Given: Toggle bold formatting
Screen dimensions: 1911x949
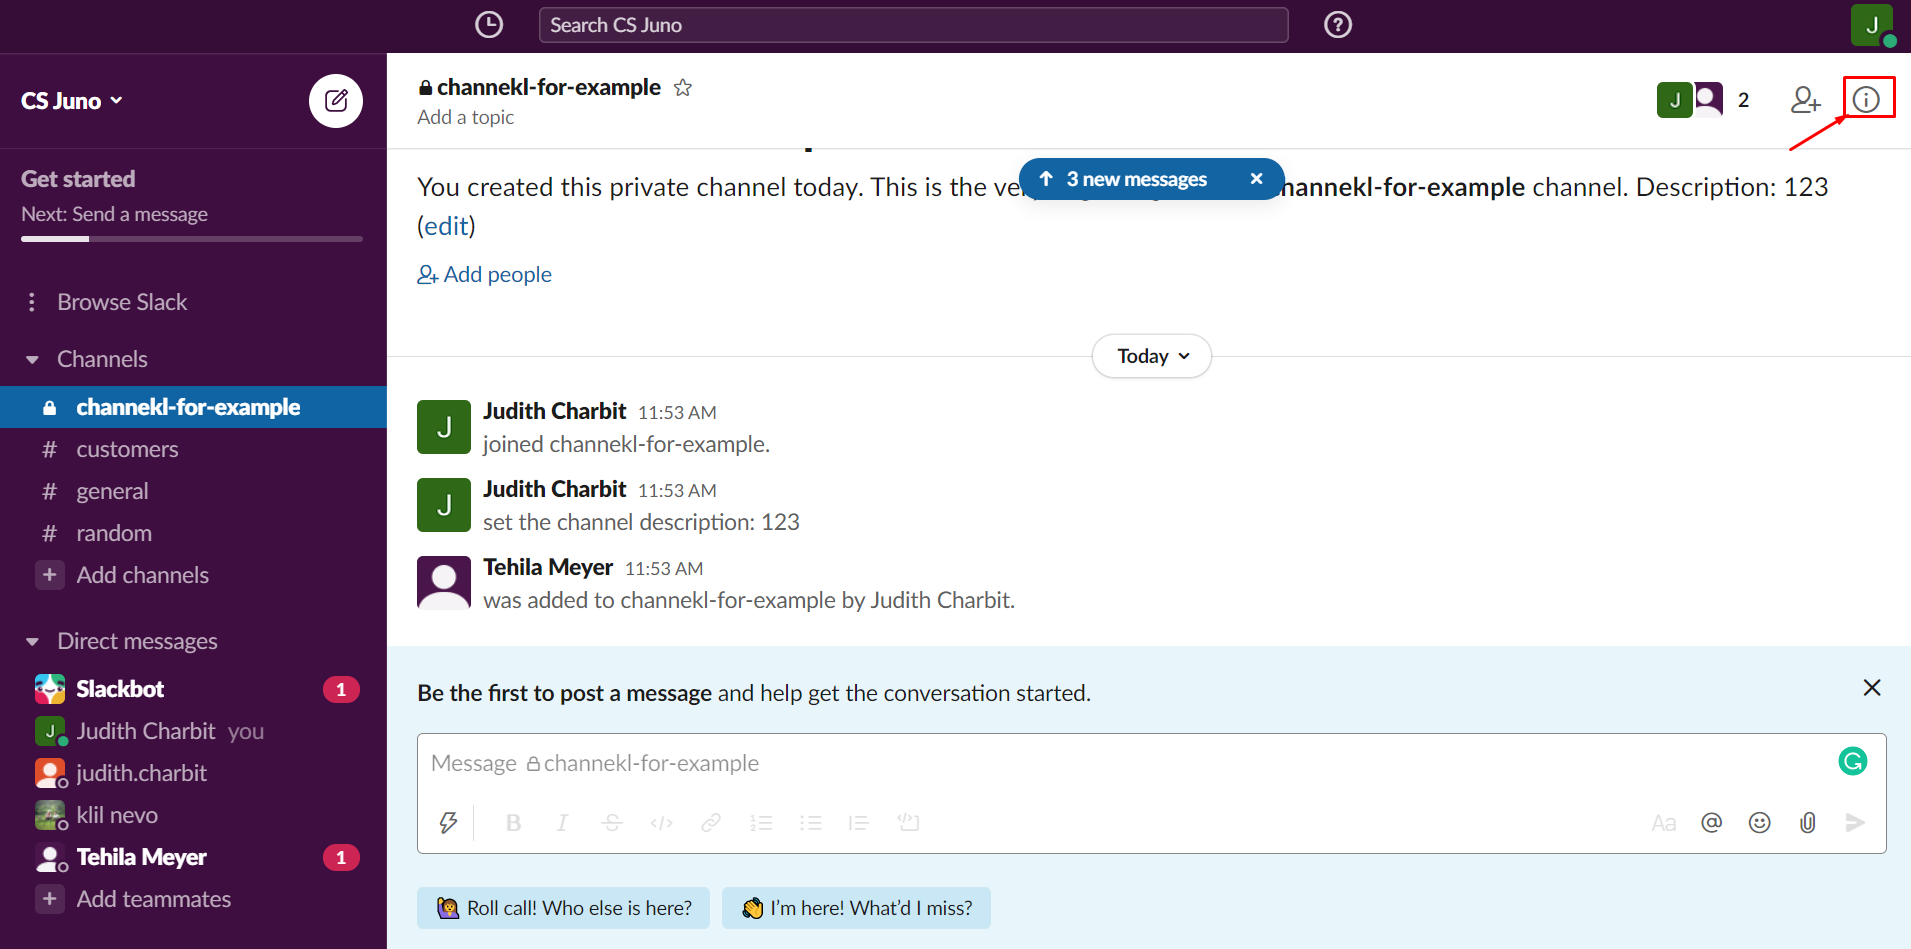Looking at the screenshot, I should coord(513,822).
